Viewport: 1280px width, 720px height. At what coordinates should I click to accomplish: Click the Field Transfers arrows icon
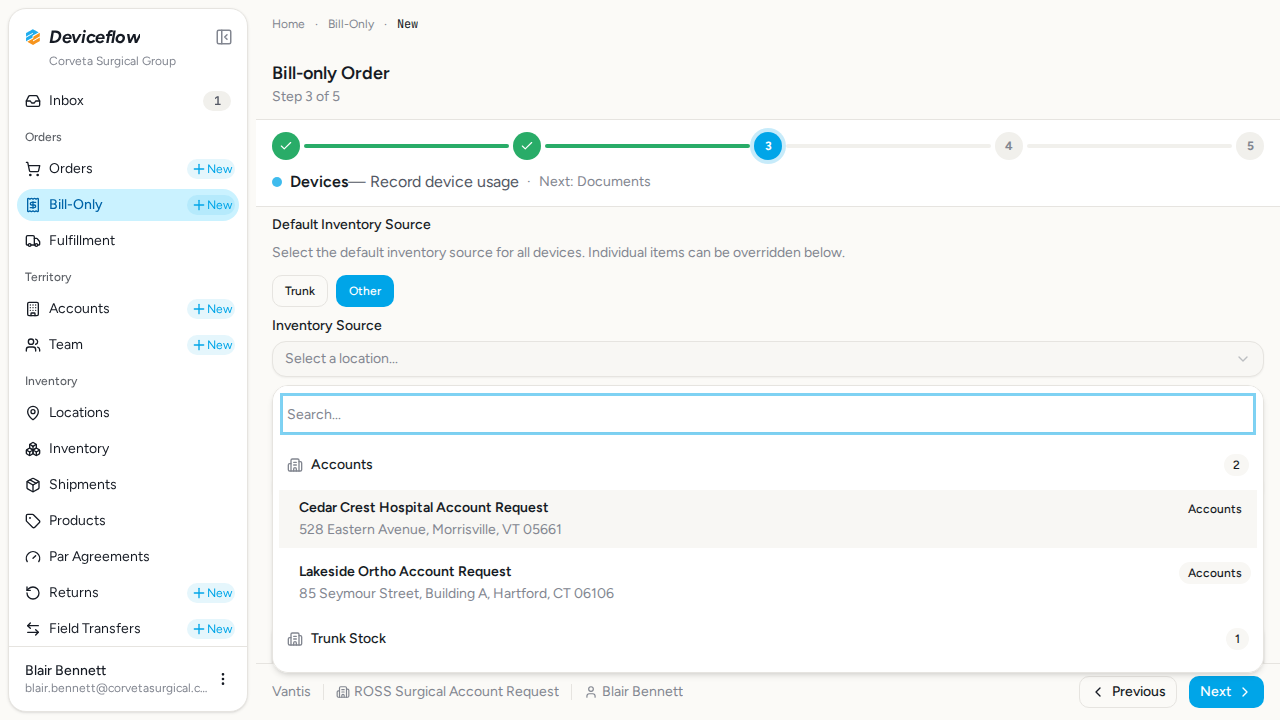33,629
